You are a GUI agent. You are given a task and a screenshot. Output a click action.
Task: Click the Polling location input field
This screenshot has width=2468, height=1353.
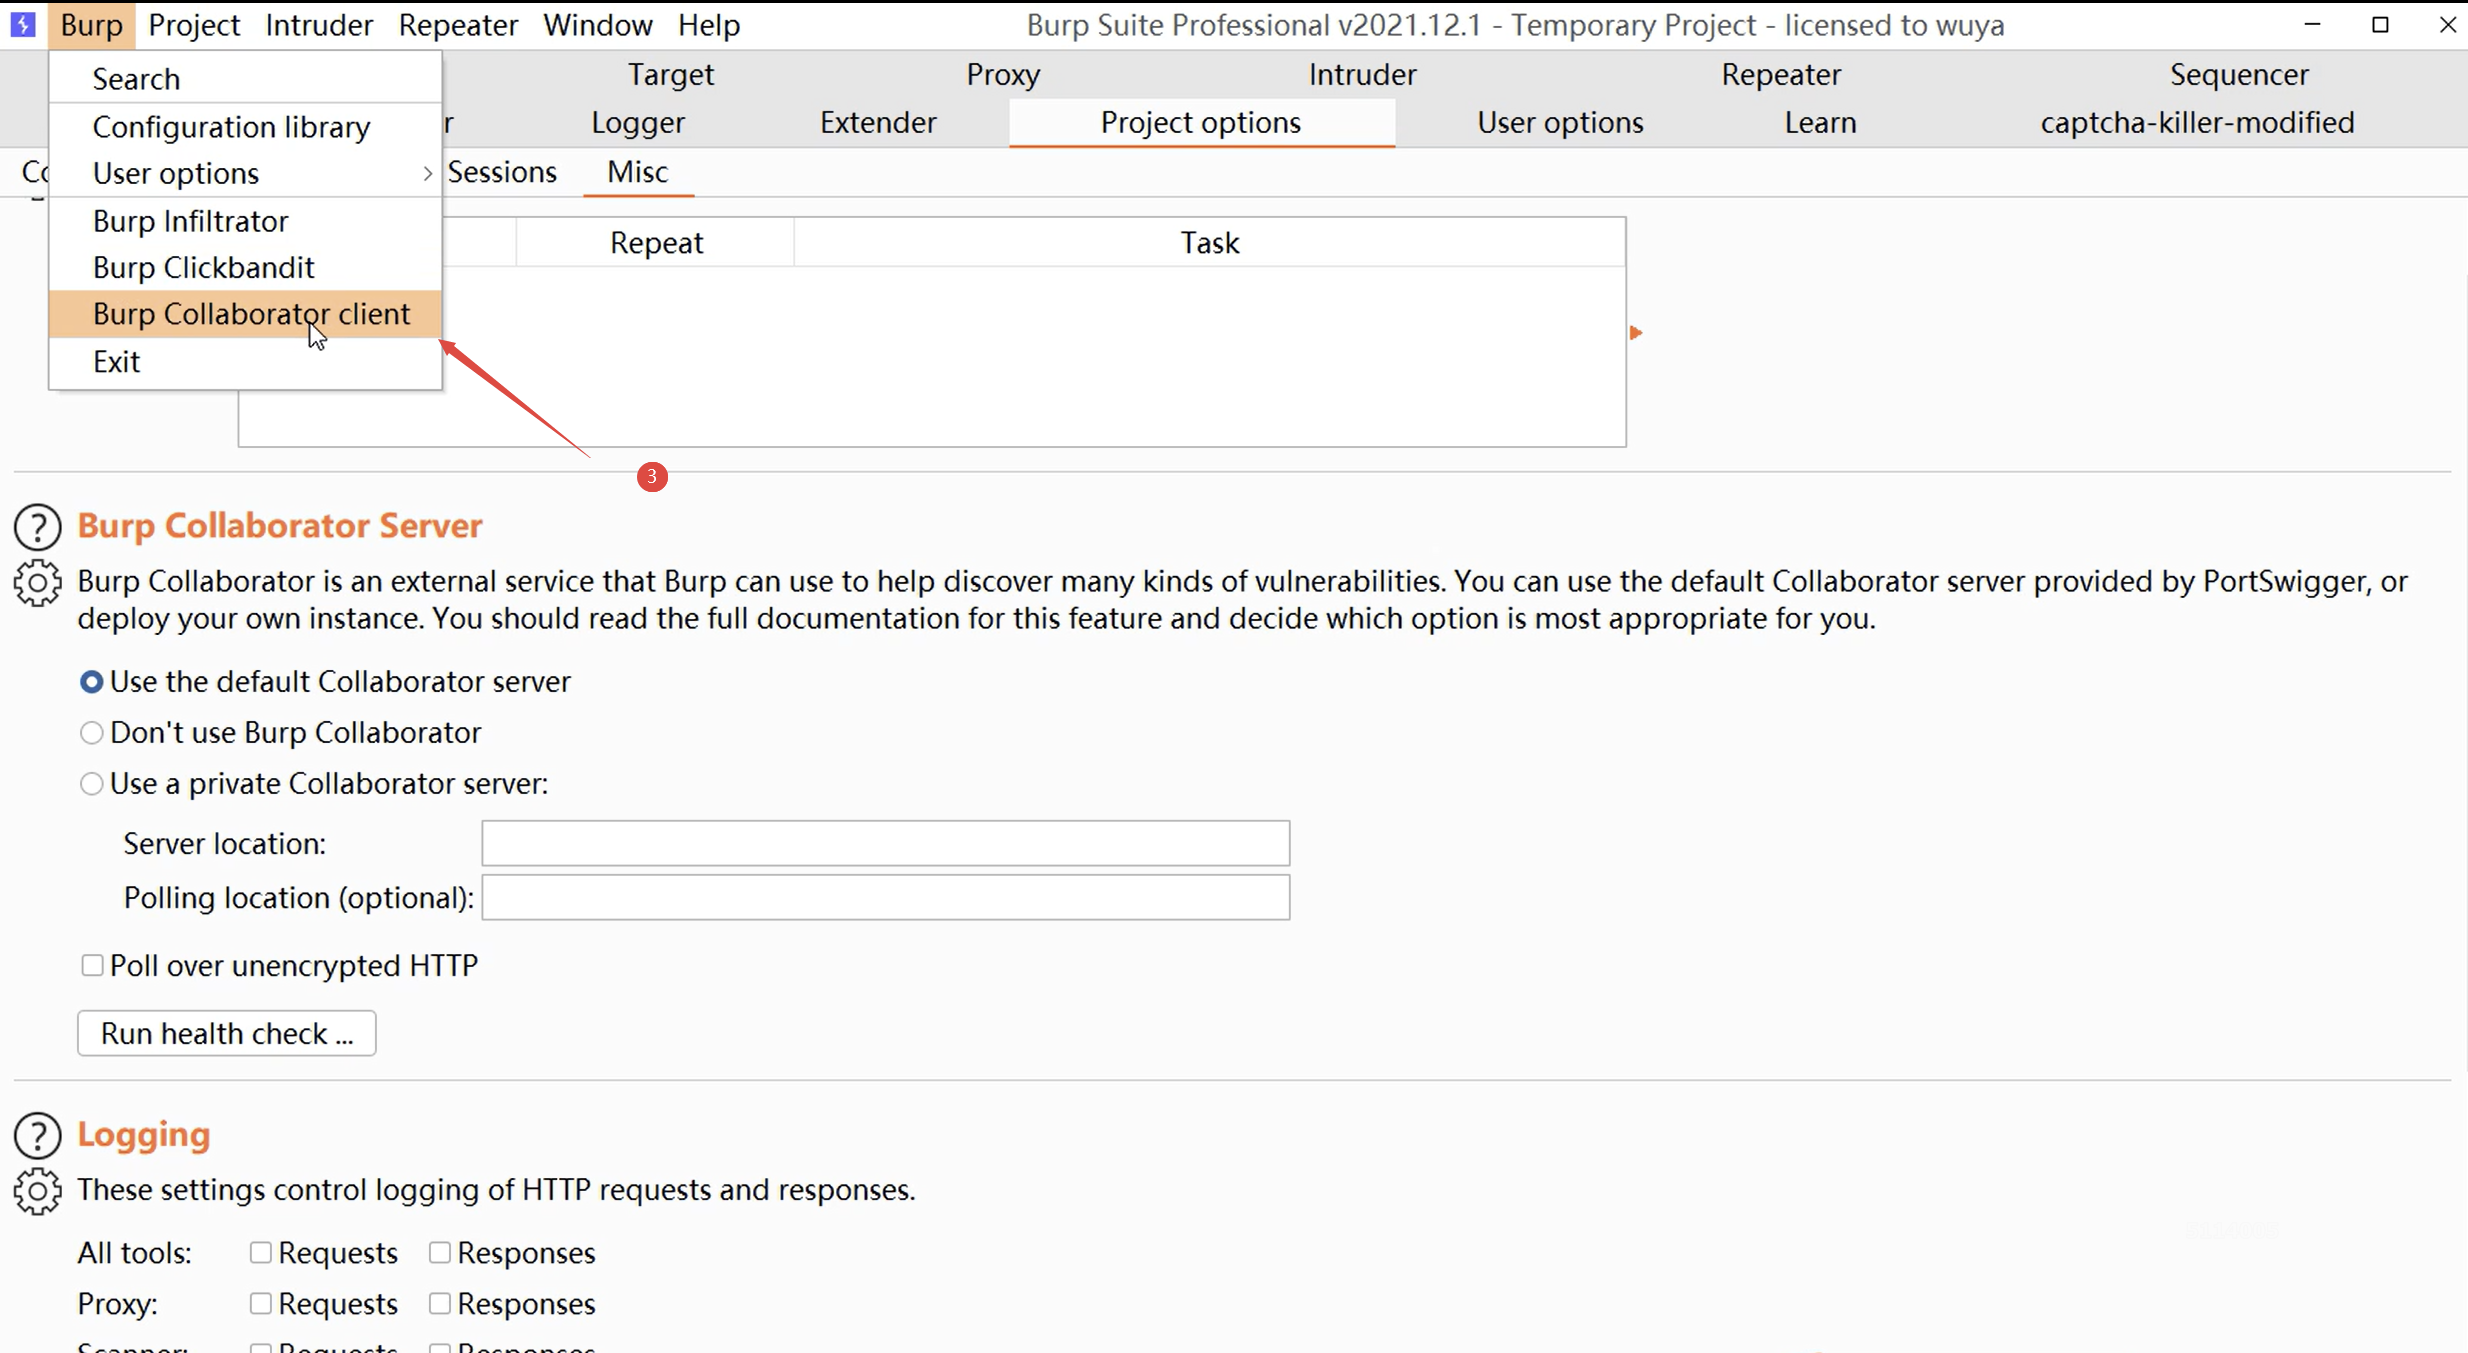tap(885, 897)
